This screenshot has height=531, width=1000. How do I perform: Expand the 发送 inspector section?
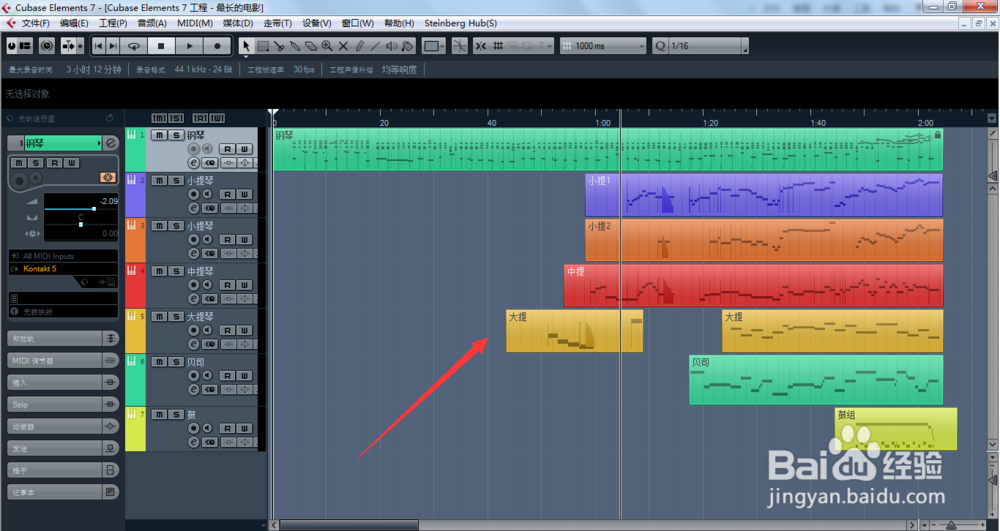point(63,448)
